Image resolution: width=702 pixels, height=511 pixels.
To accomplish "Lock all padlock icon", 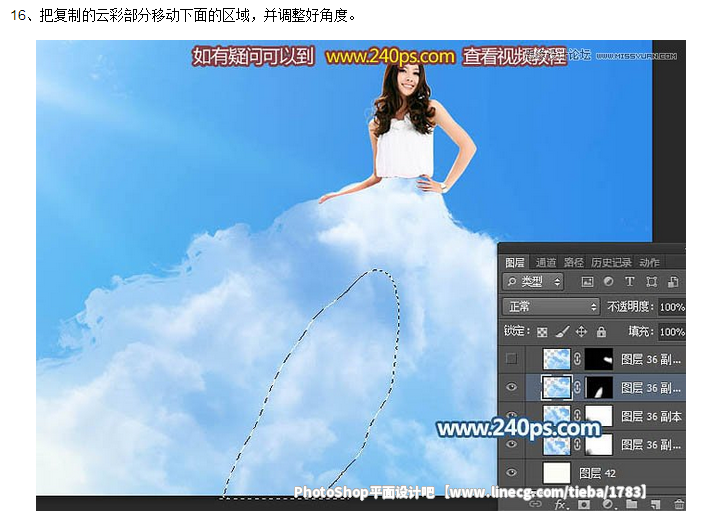I will point(601,331).
